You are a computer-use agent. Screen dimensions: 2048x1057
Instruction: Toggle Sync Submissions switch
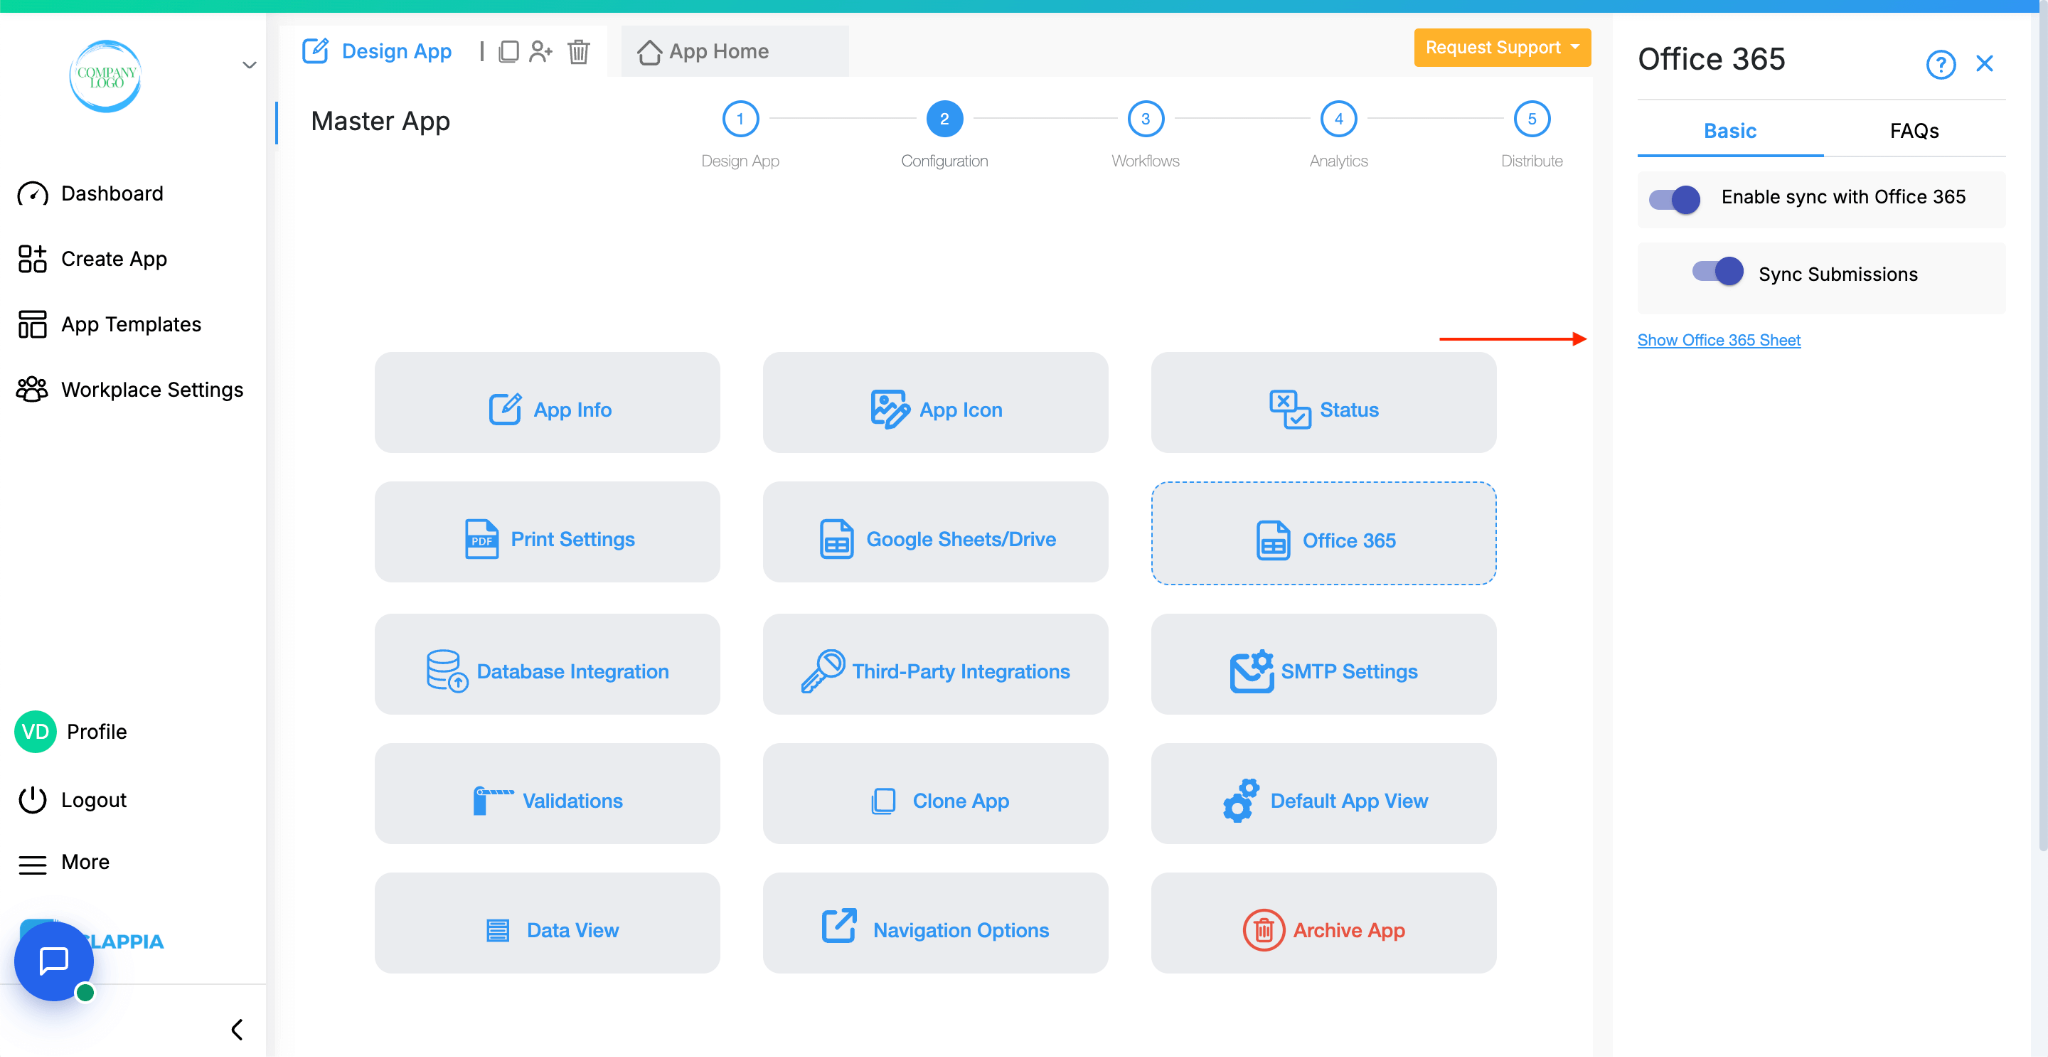point(1717,271)
